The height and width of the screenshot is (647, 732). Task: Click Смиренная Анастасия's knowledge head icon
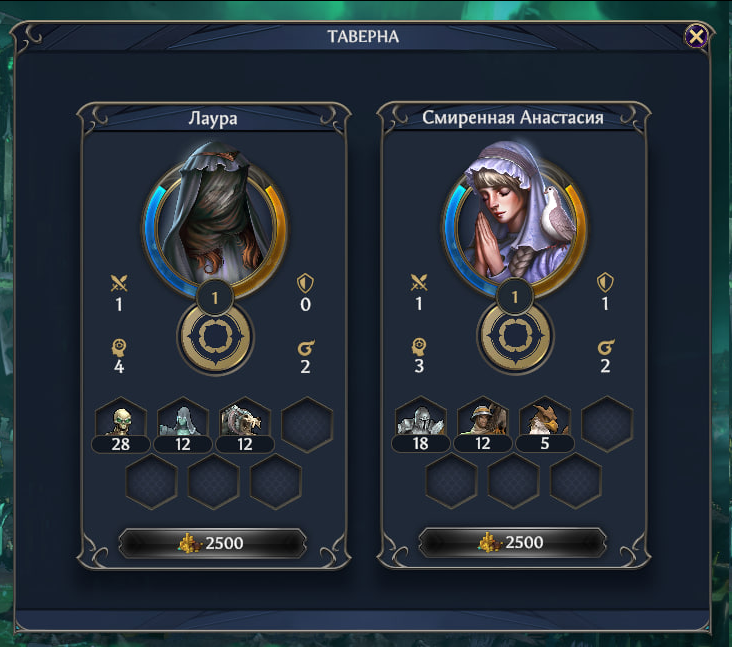[x=419, y=347]
